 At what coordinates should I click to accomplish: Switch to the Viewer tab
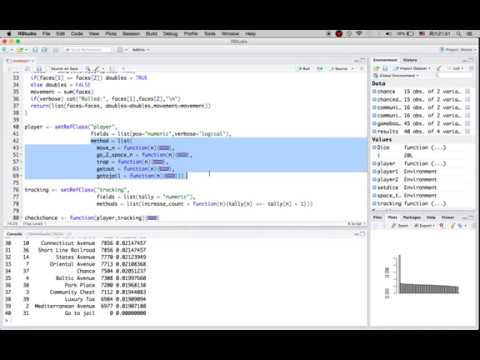point(448,217)
